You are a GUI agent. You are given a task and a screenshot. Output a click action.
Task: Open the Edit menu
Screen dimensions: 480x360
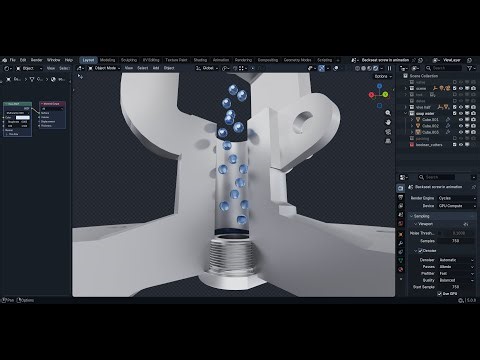pos(23,60)
